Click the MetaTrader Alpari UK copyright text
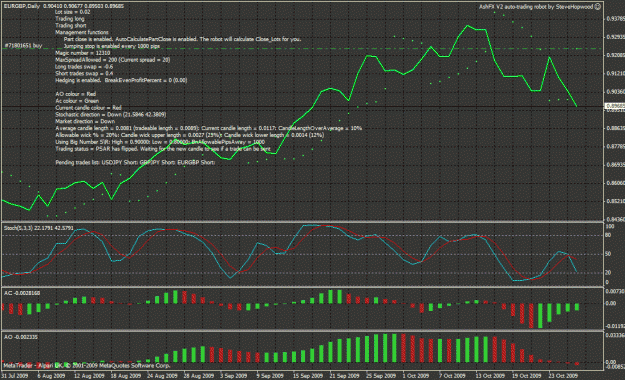The image size is (625, 380). pos(86,365)
